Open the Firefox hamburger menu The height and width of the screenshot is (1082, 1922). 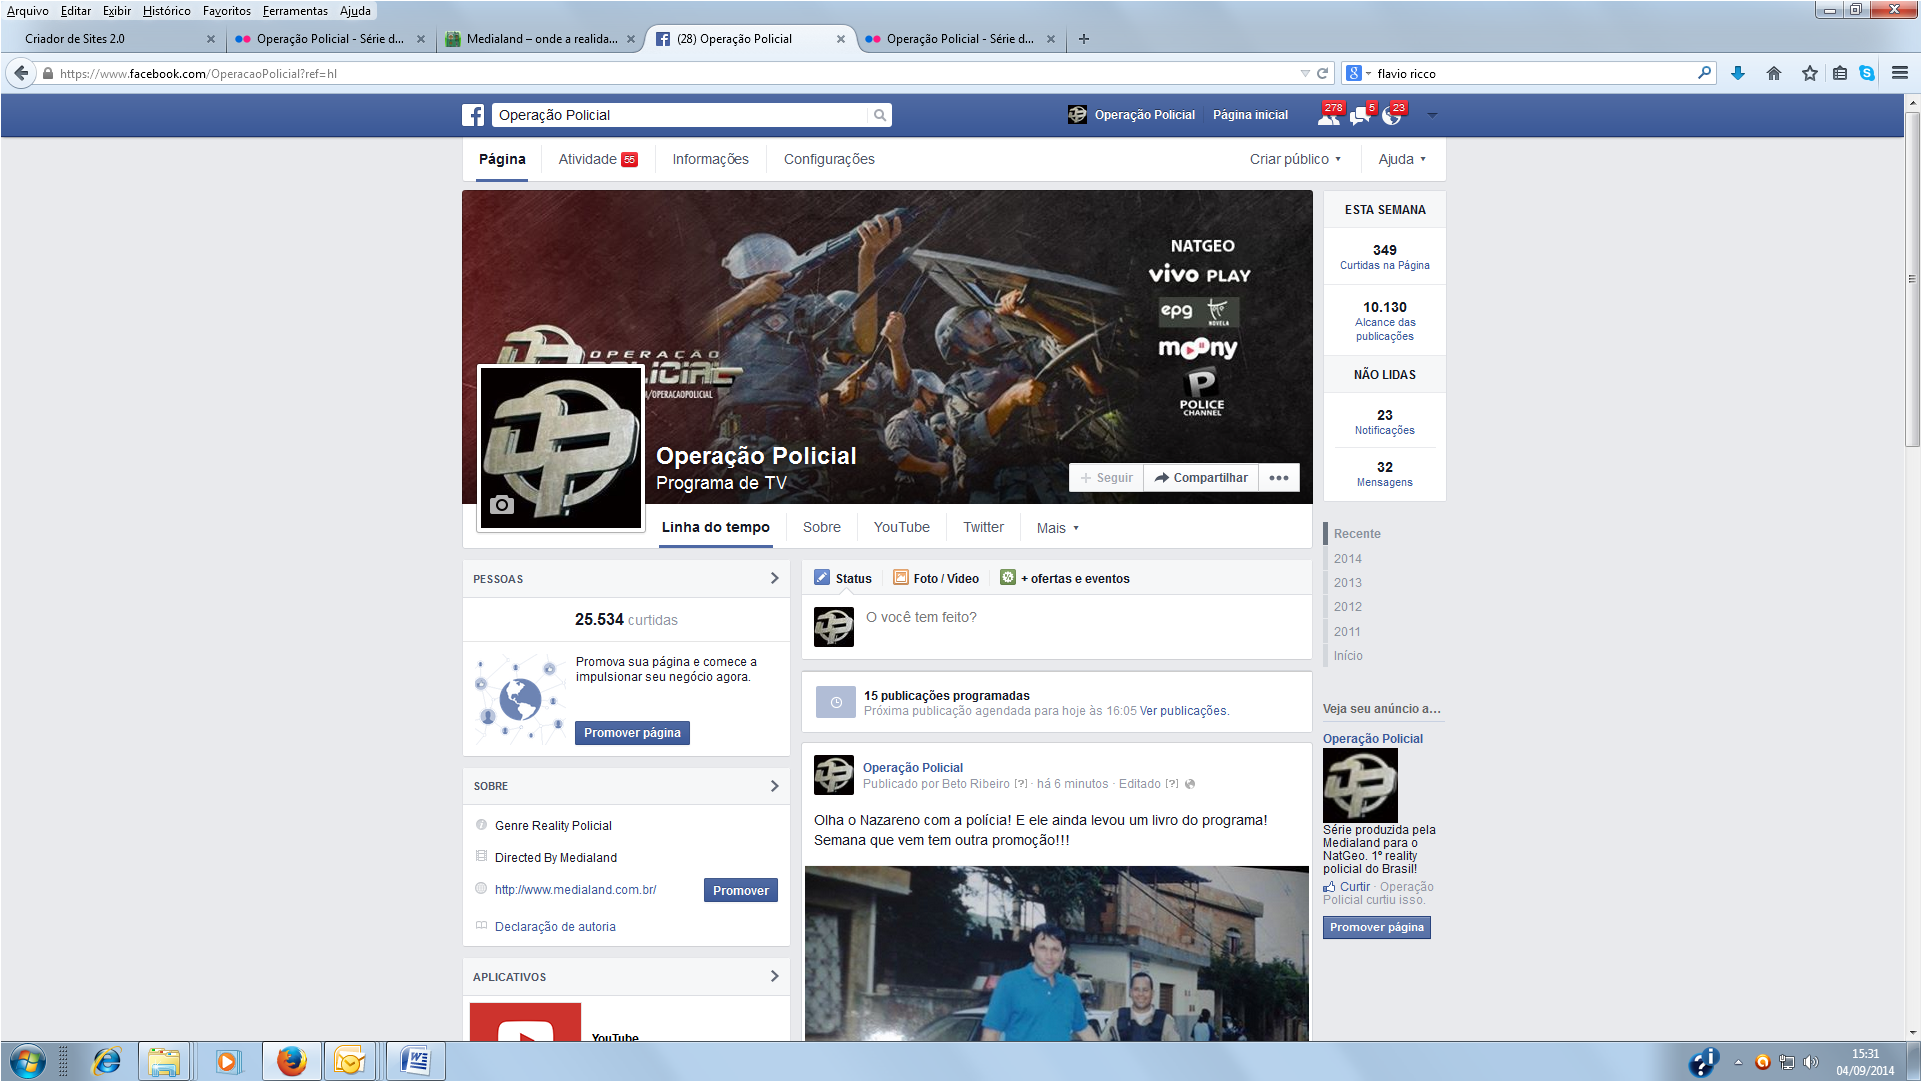point(1900,73)
